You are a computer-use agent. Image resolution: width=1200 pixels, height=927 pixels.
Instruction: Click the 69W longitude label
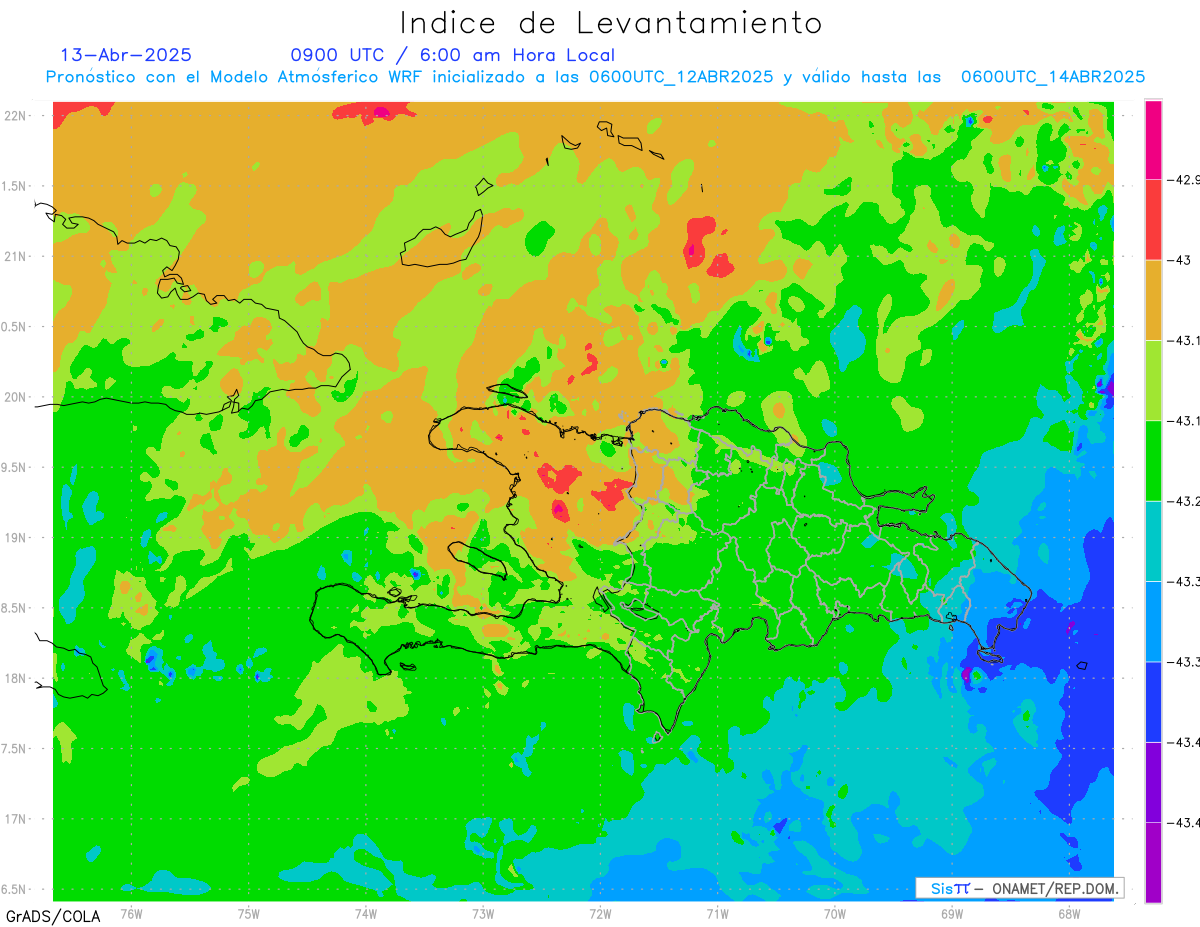[952, 913]
